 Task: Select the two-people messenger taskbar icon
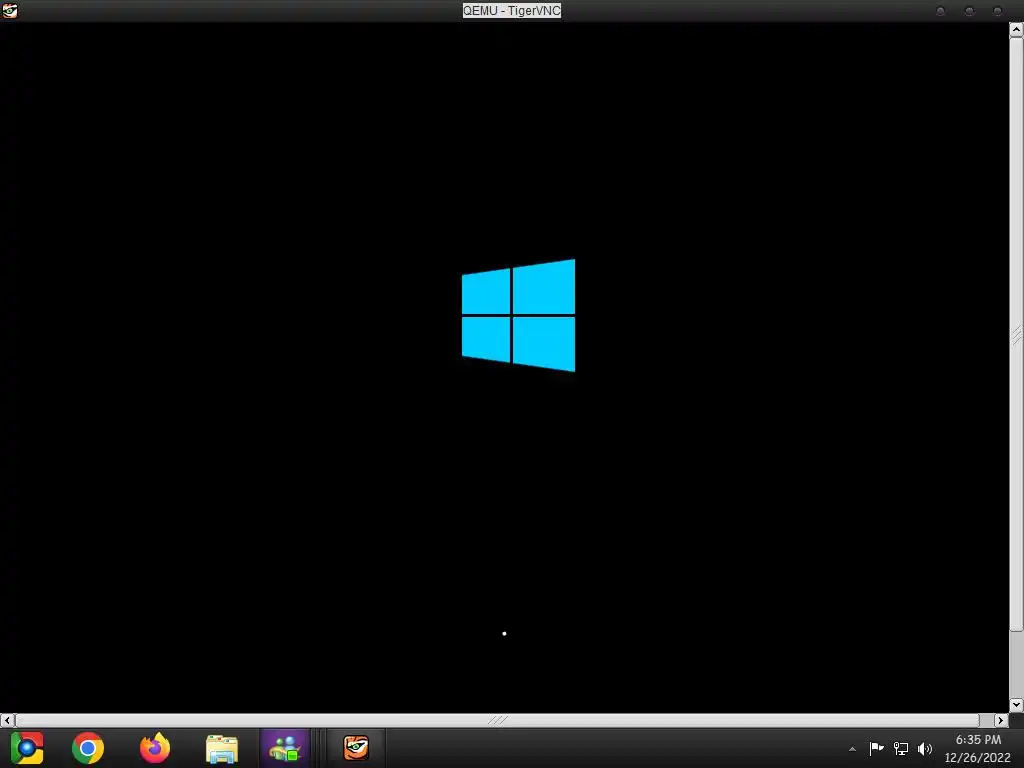[x=285, y=748]
